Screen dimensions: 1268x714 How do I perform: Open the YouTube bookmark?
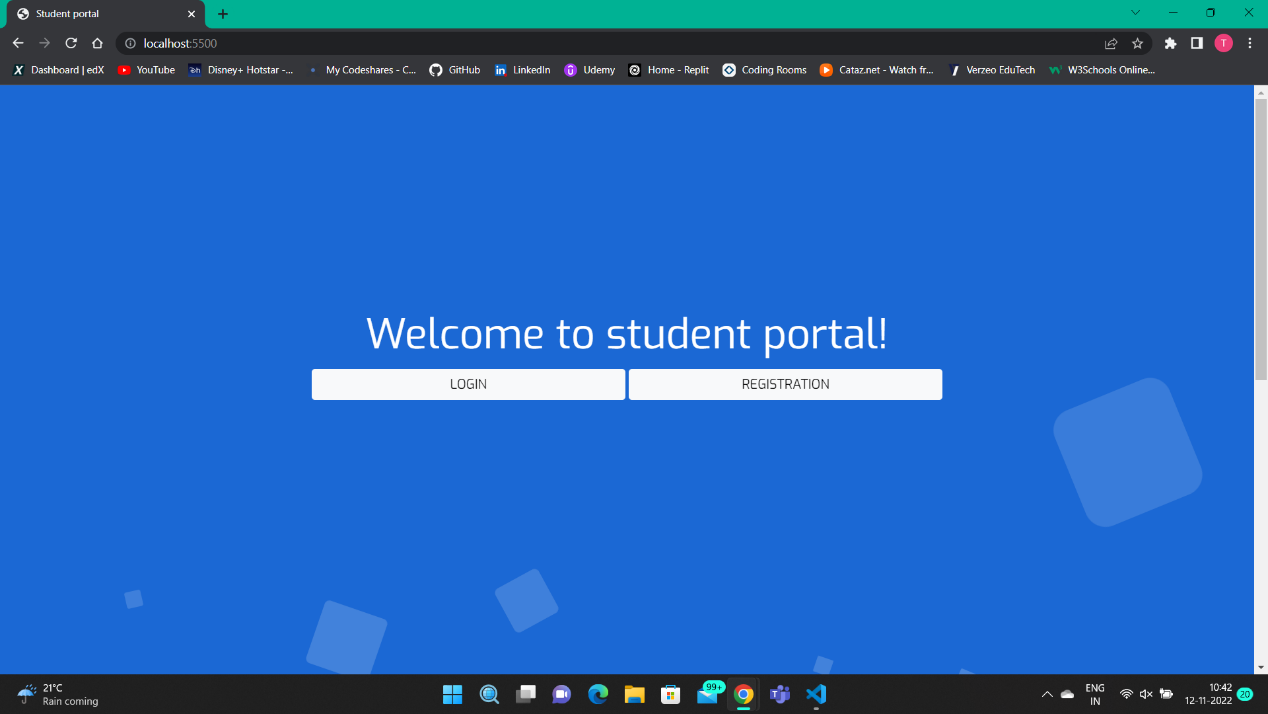click(x=146, y=70)
